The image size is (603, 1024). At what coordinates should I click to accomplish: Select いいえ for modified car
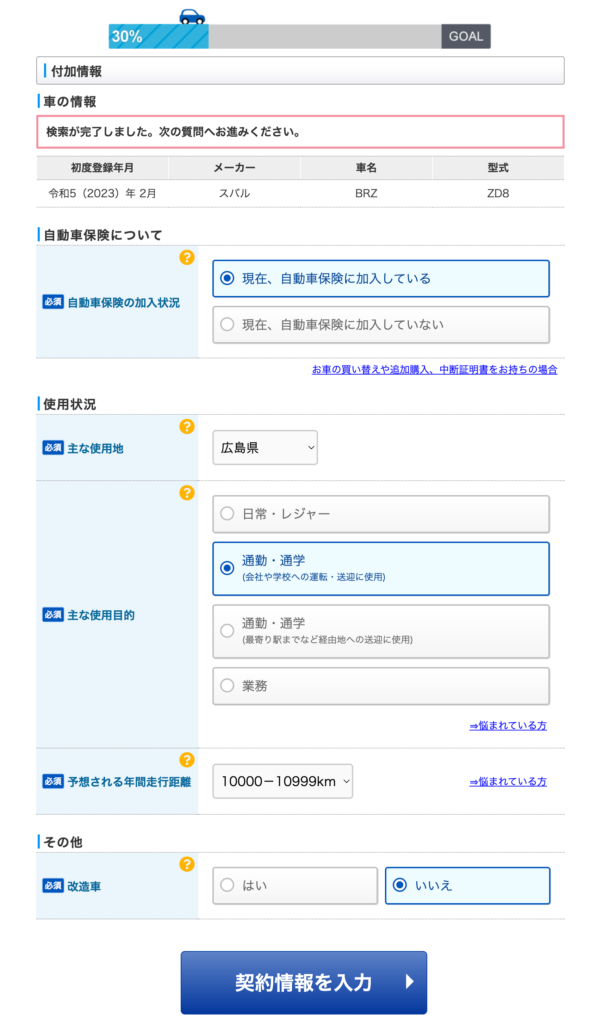point(467,885)
